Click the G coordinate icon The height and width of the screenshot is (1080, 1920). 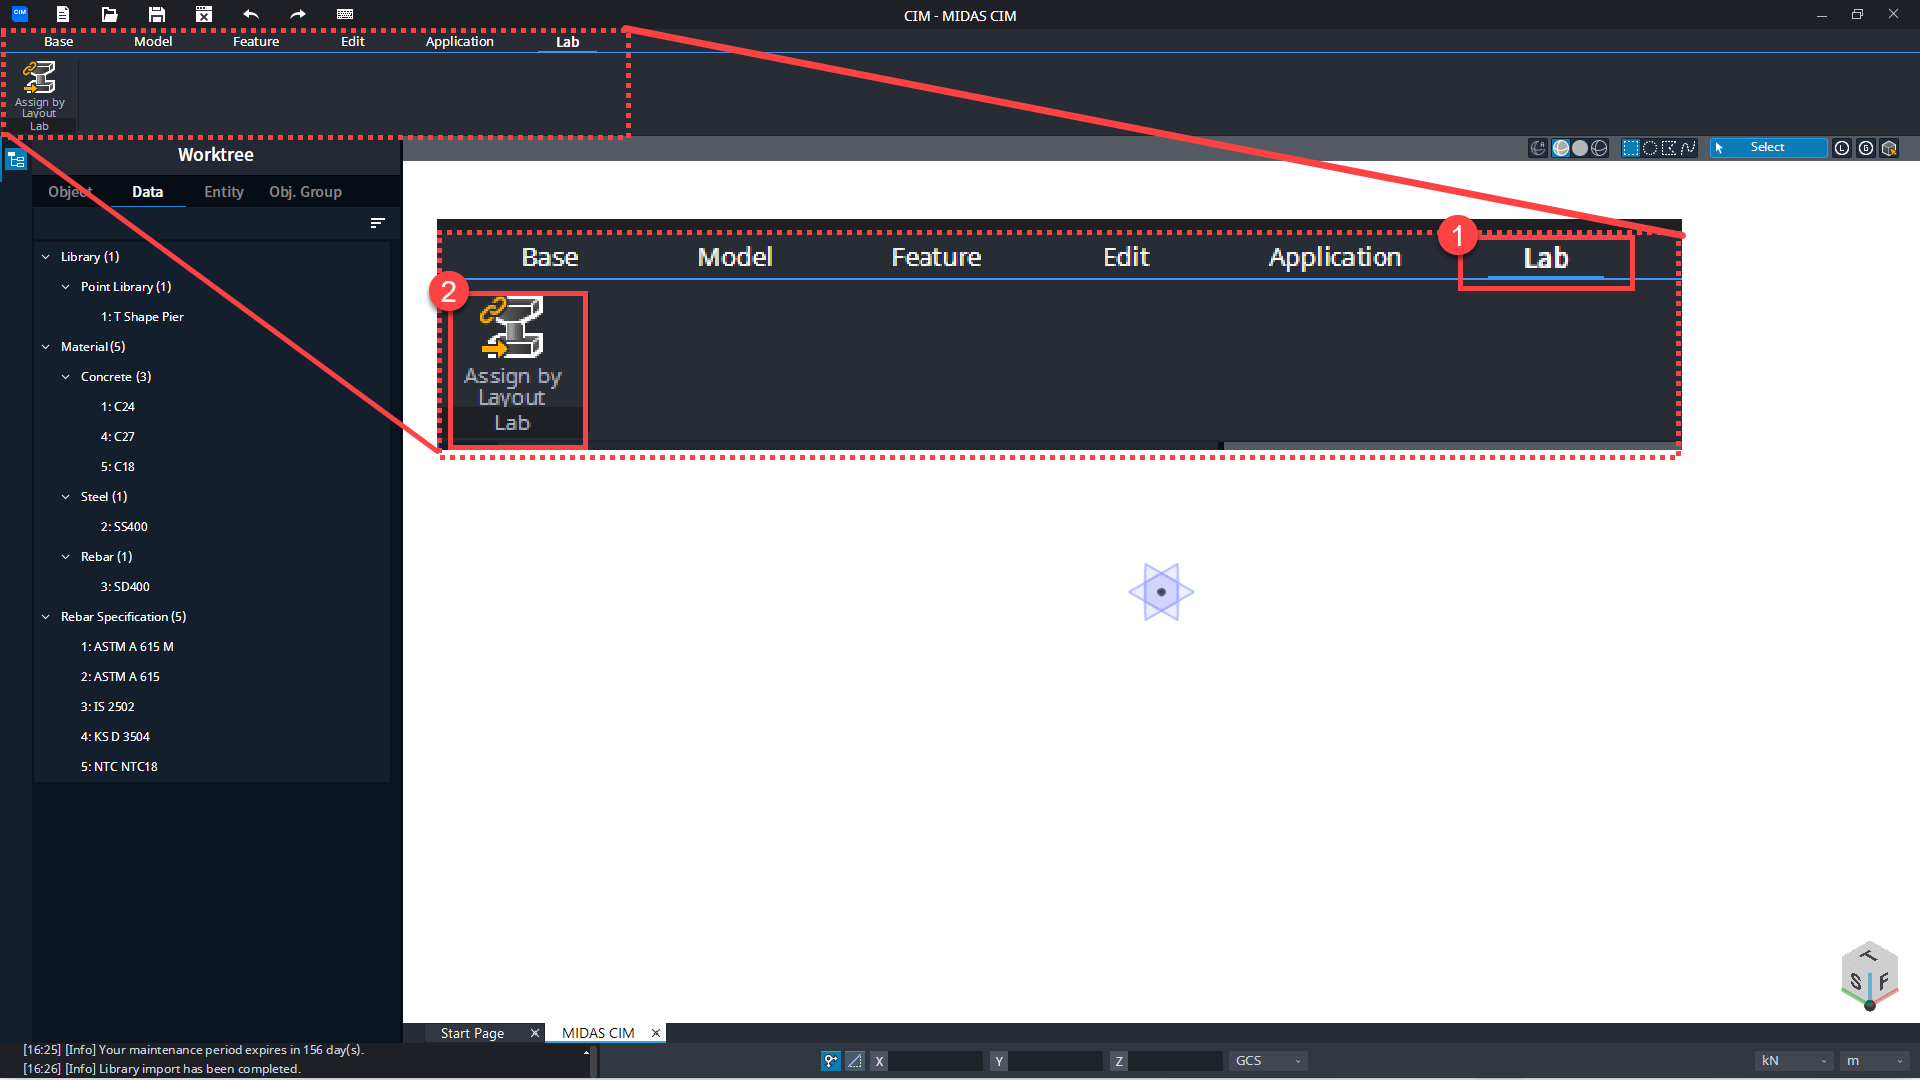click(1866, 148)
